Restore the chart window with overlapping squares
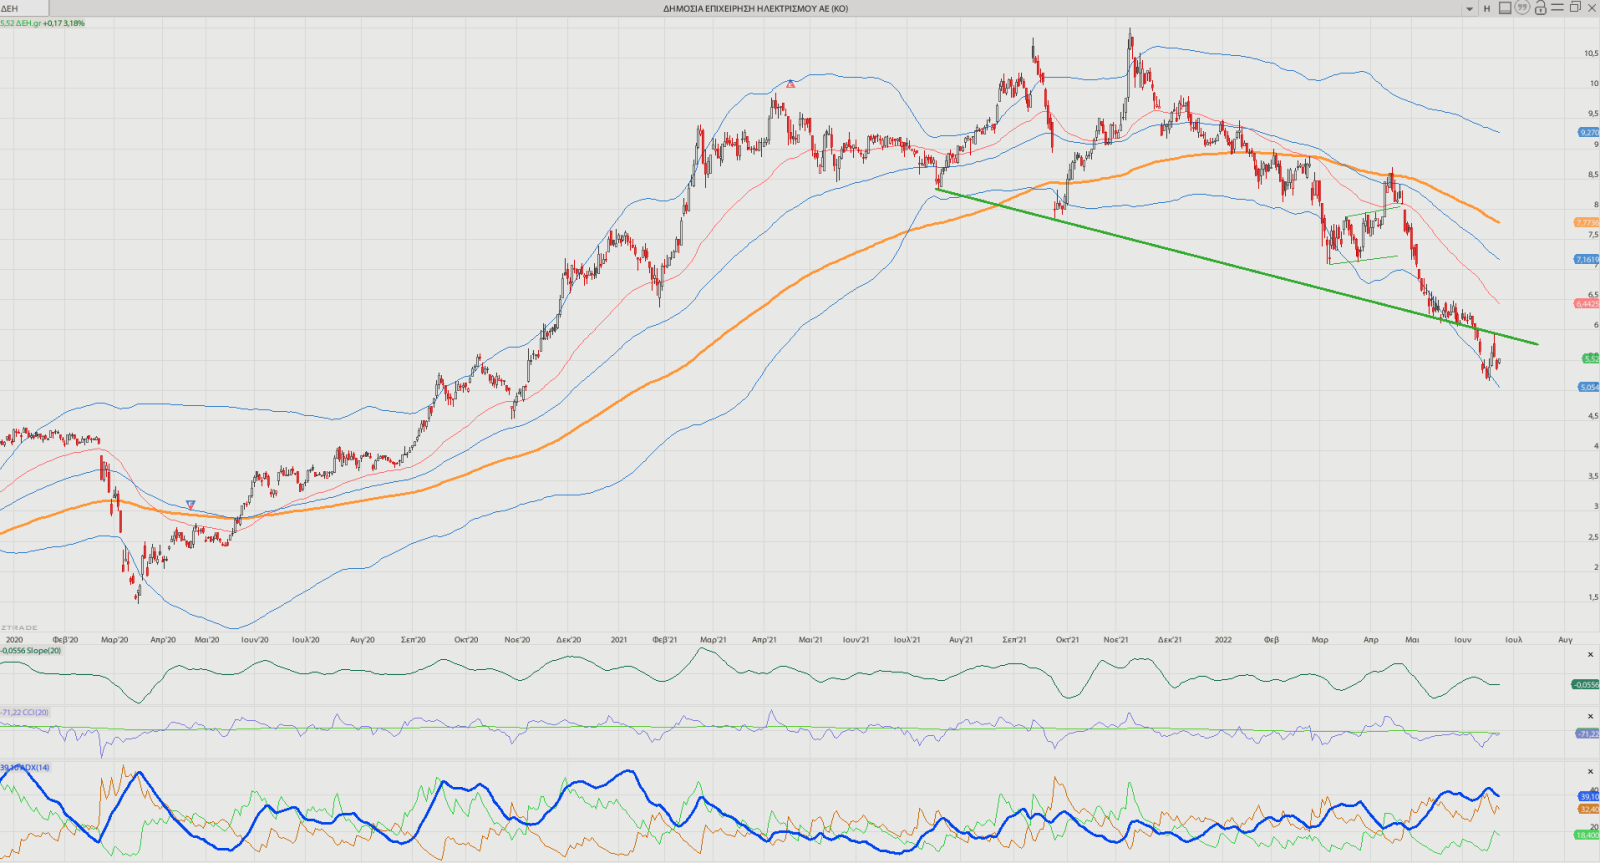 point(1575,8)
